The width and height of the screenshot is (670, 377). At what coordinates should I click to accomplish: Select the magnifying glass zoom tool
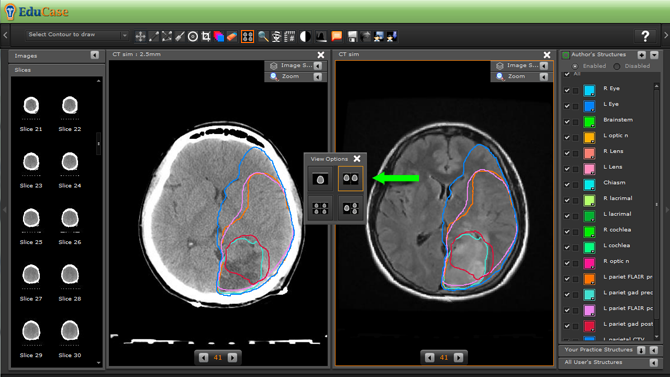tap(263, 37)
